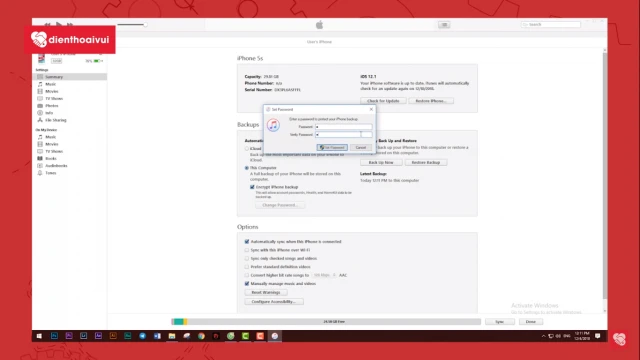Click the Reset Warnings button
The image size is (640, 360).
(x=266, y=293)
